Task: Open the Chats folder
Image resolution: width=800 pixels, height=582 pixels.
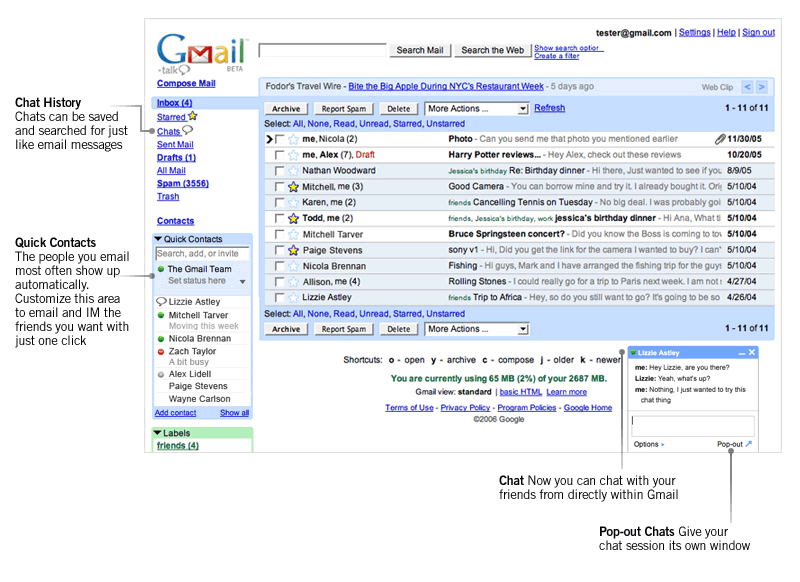Action: coord(168,132)
